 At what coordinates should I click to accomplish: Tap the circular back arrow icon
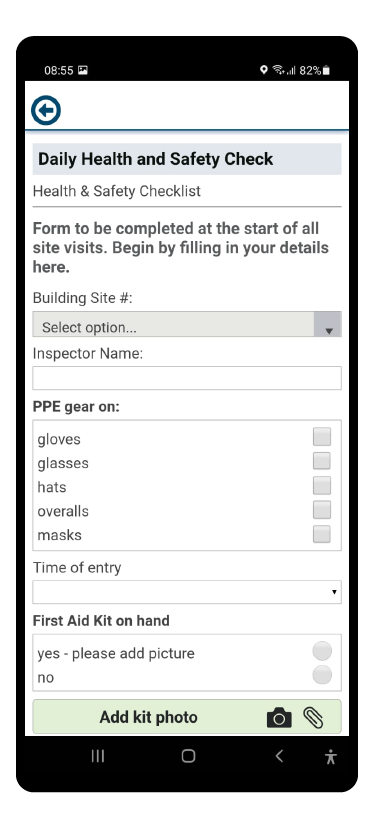click(46, 110)
